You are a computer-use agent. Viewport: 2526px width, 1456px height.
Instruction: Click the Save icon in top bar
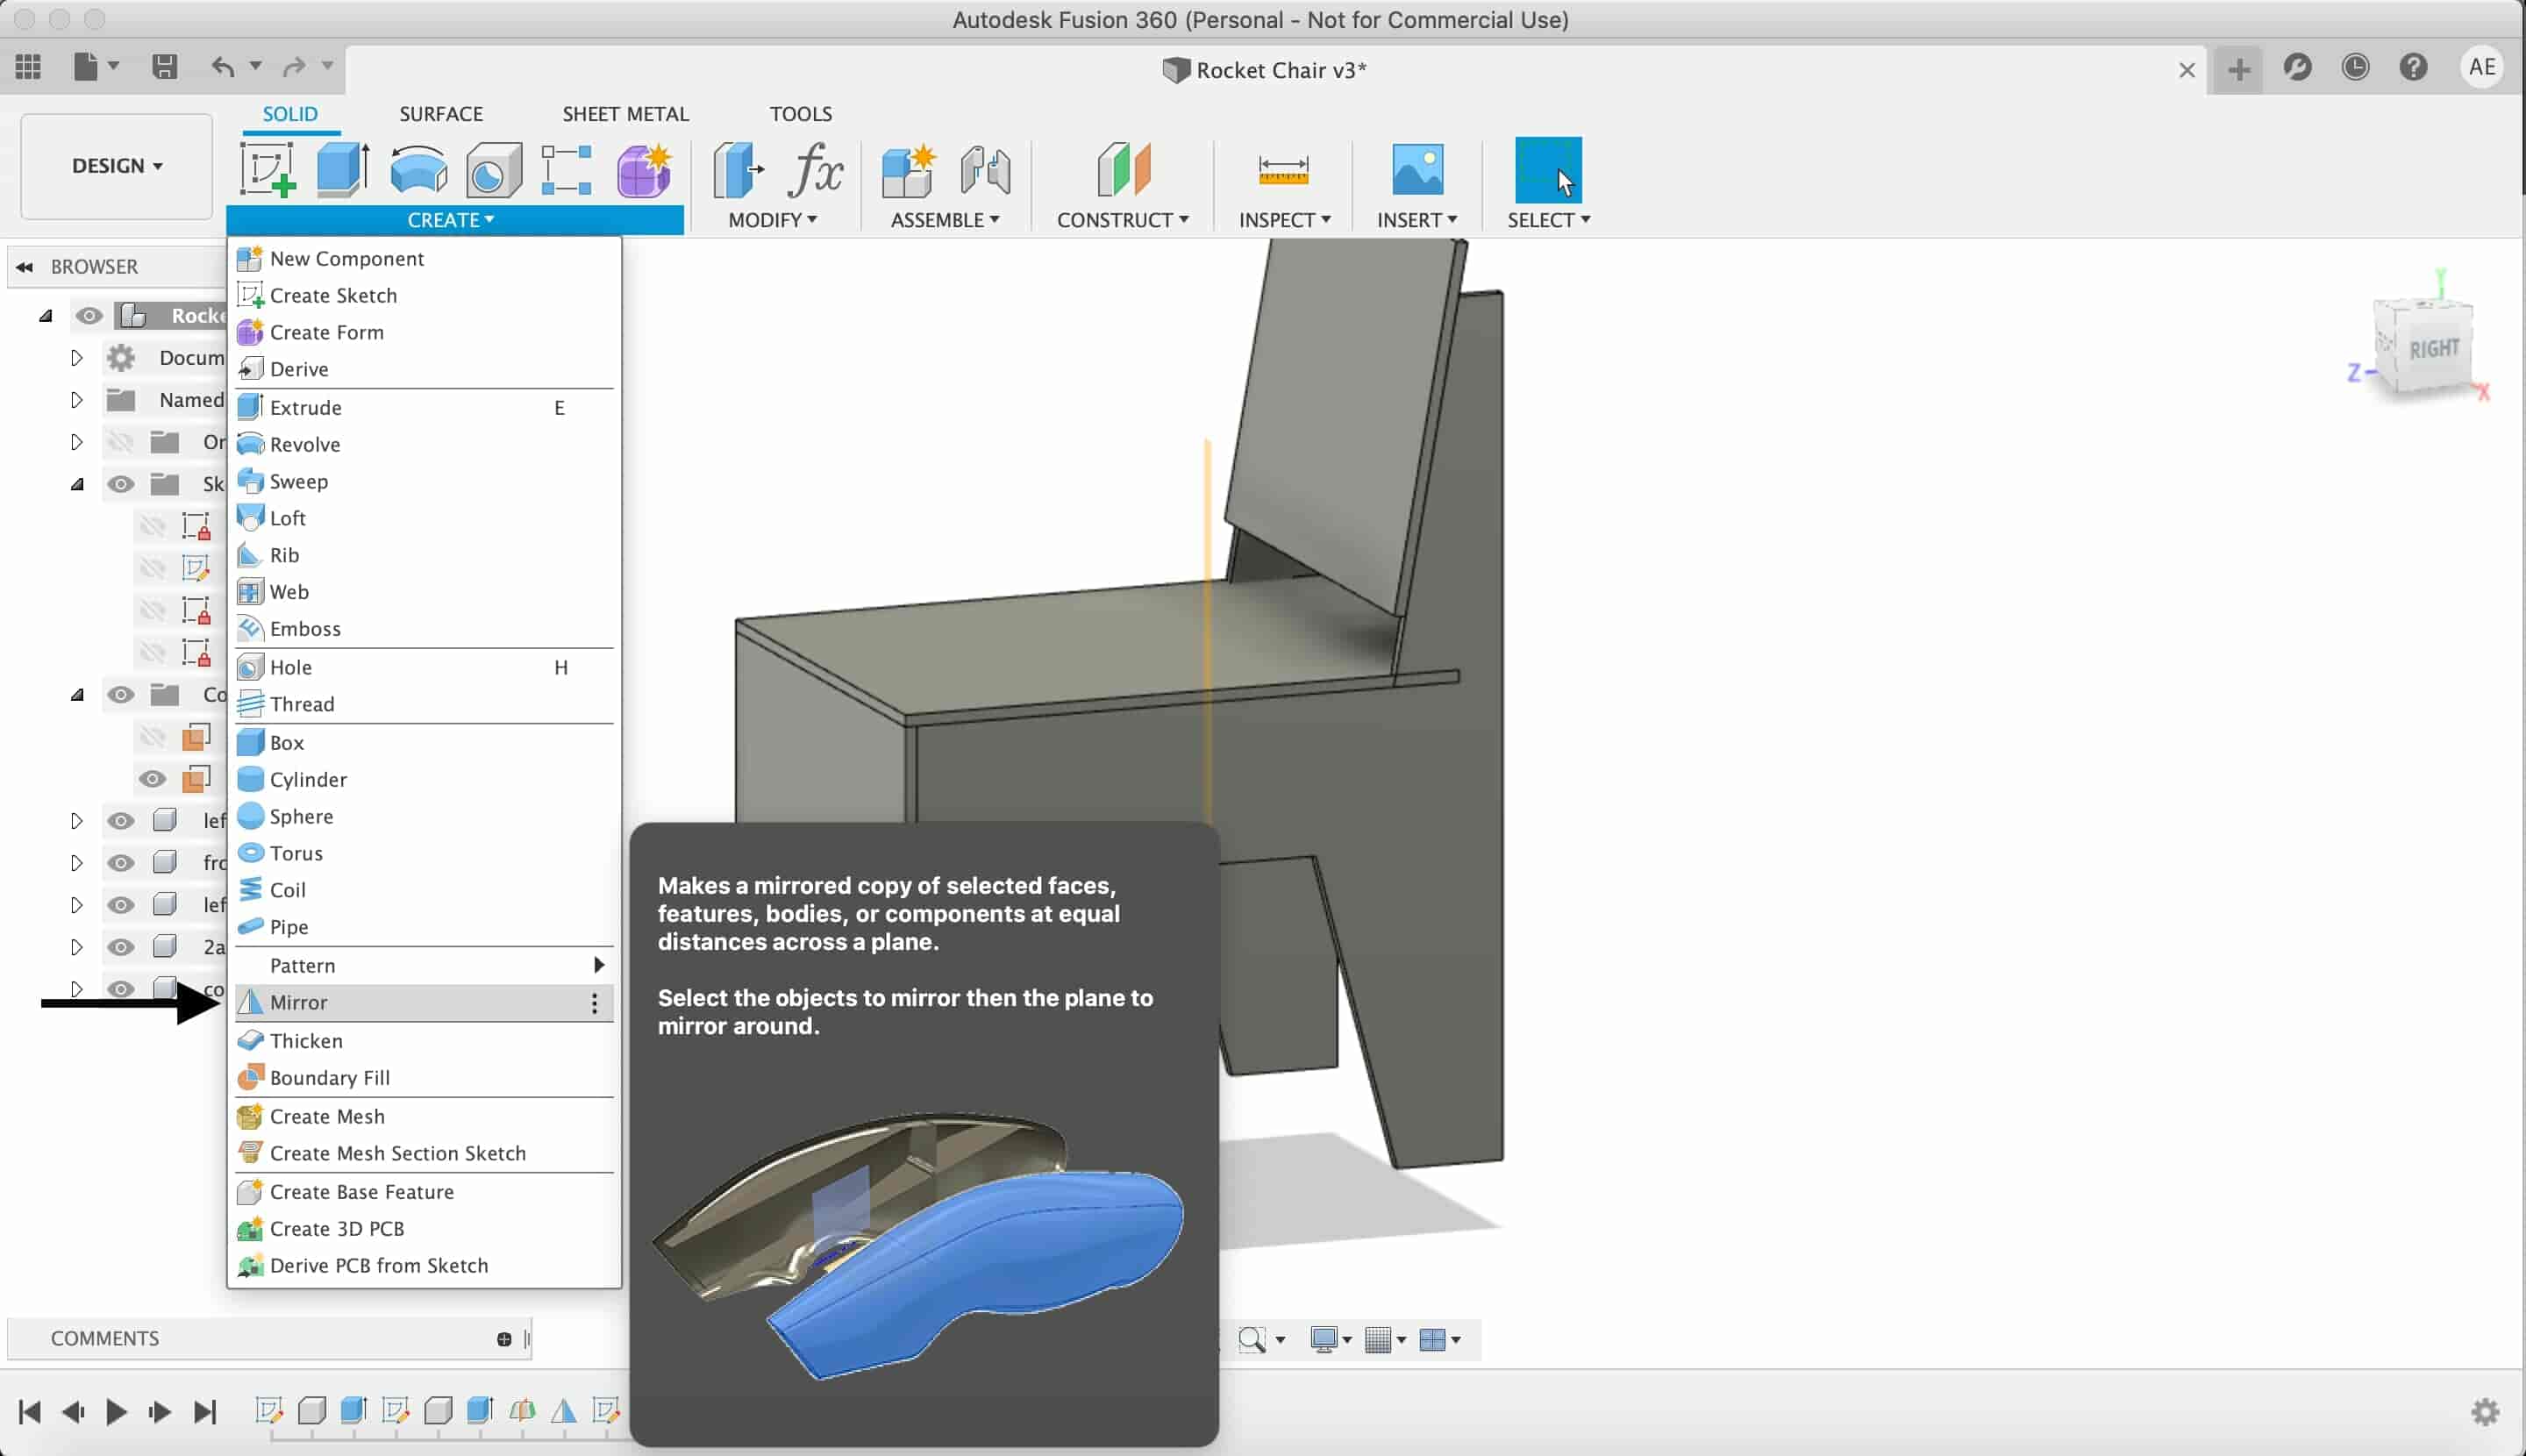coord(164,67)
